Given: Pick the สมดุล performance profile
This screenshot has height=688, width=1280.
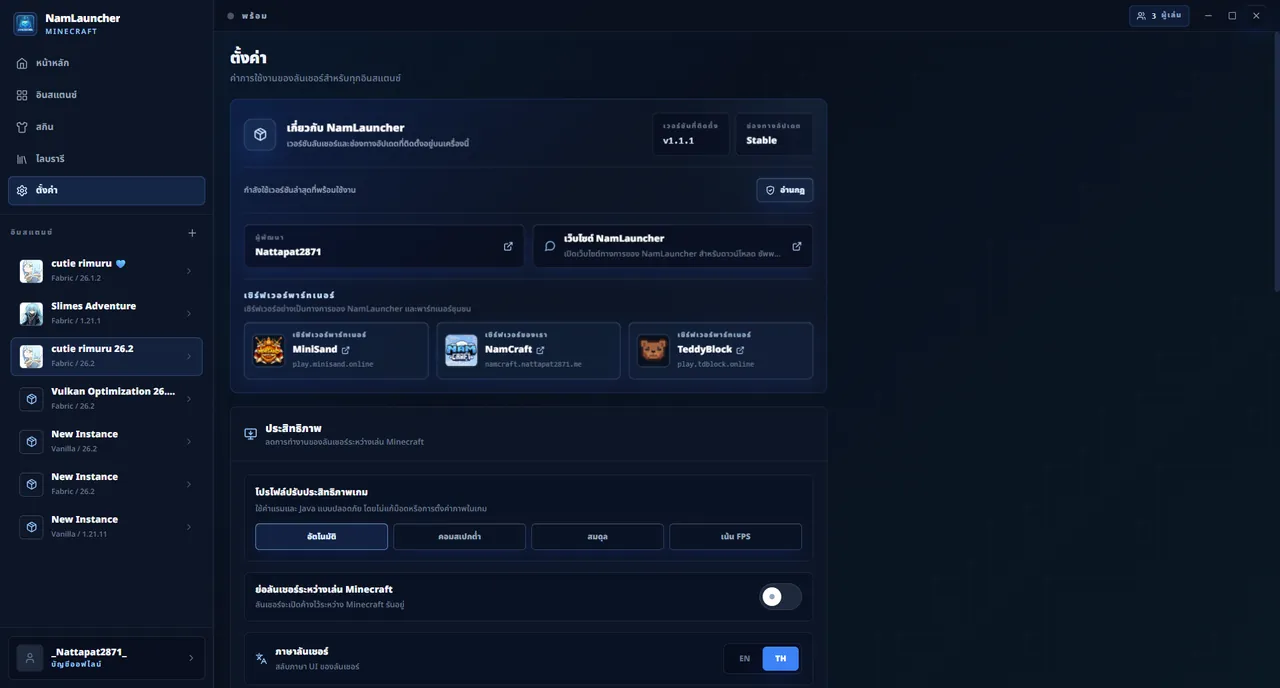Looking at the screenshot, I should 597,537.
